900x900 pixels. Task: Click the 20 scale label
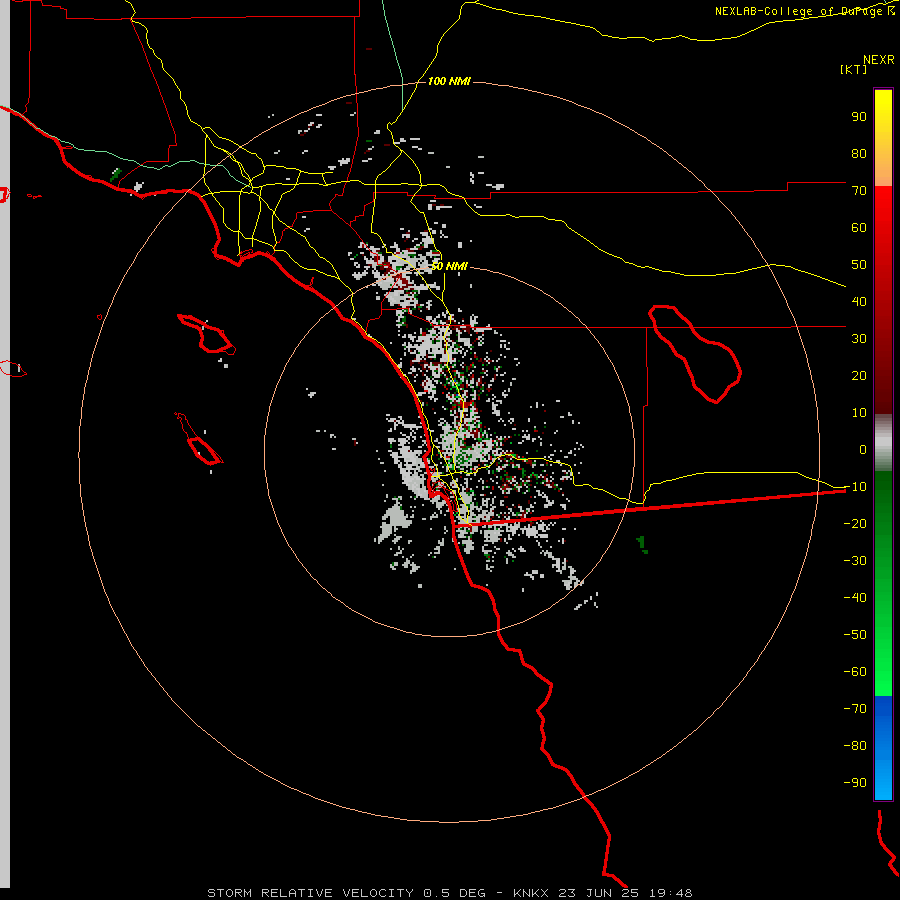click(859, 375)
